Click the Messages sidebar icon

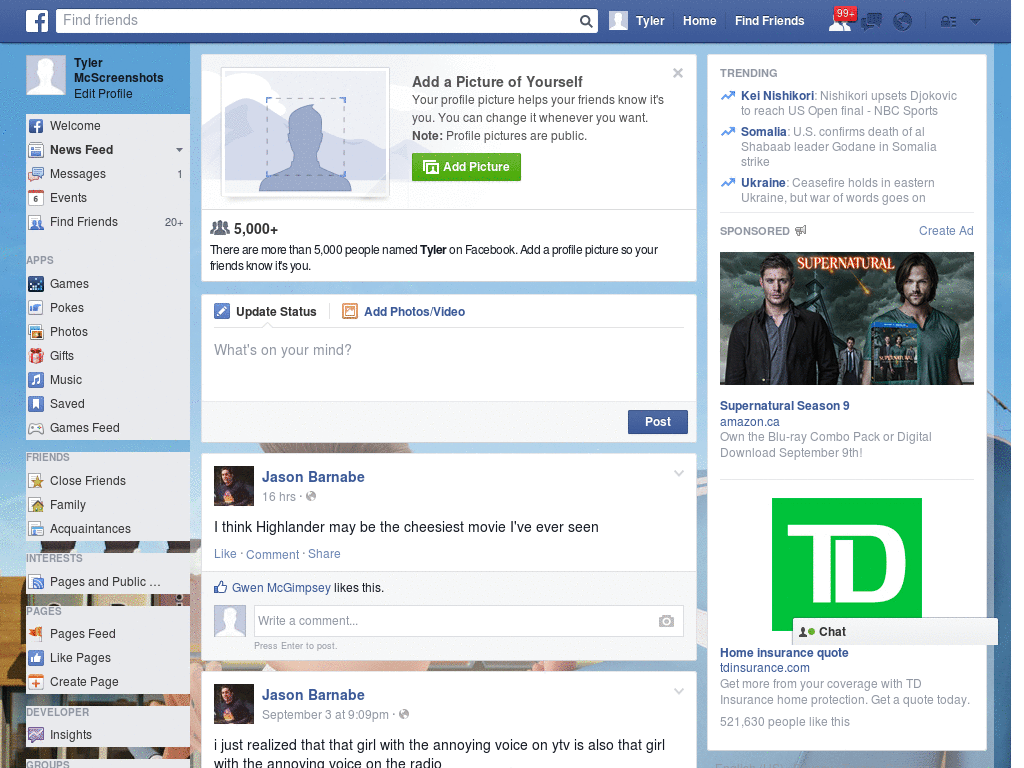(x=36, y=174)
